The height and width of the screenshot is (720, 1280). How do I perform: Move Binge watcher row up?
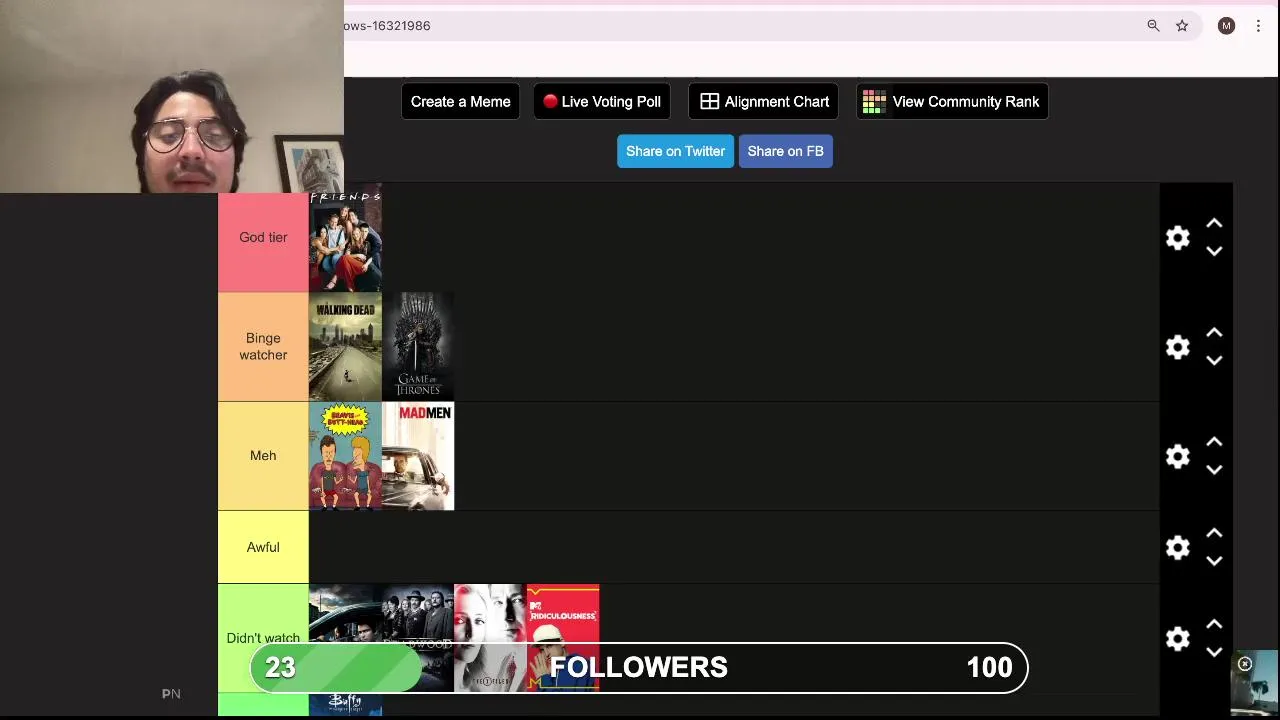click(1214, 333)
